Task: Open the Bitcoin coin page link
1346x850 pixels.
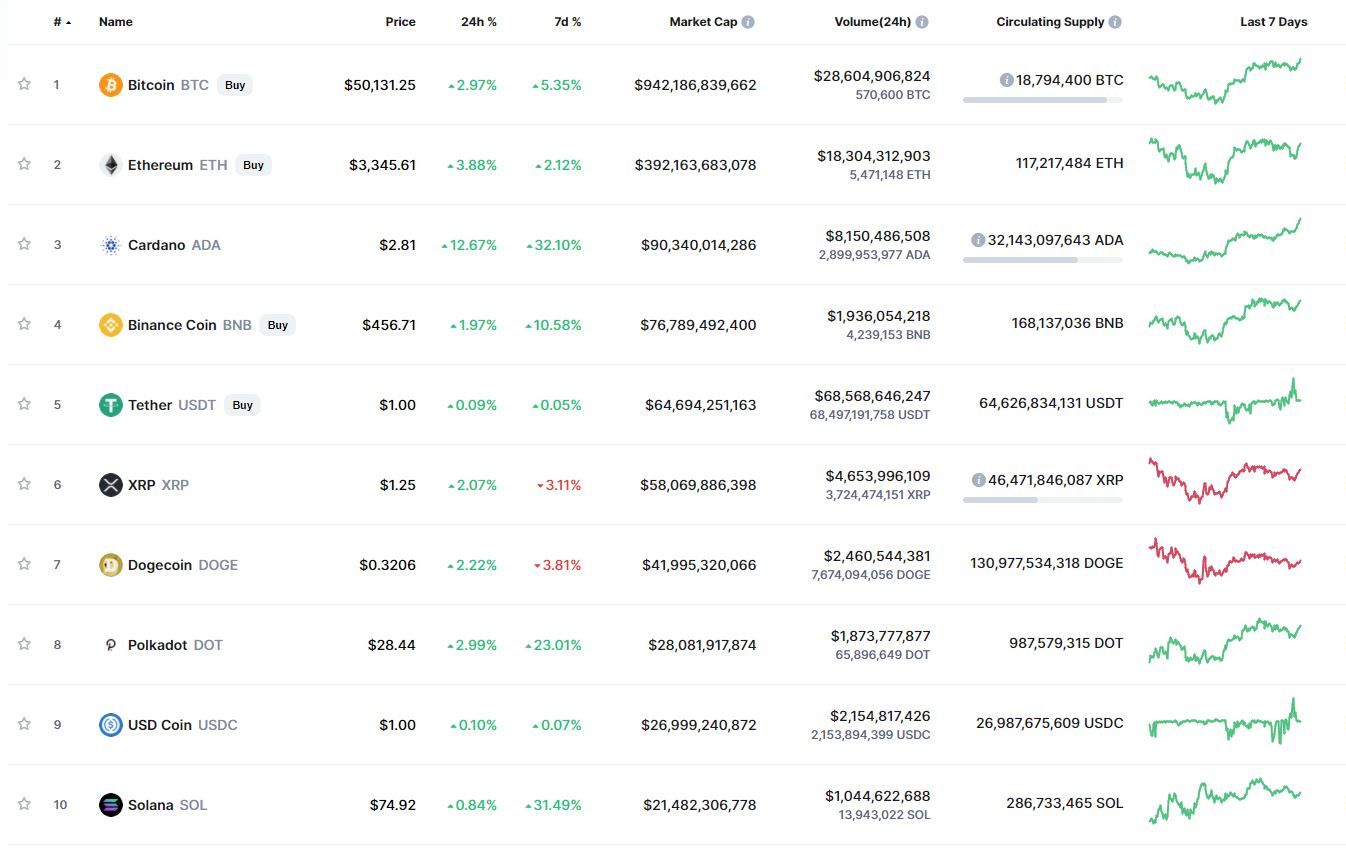Action: coord(151,85)
